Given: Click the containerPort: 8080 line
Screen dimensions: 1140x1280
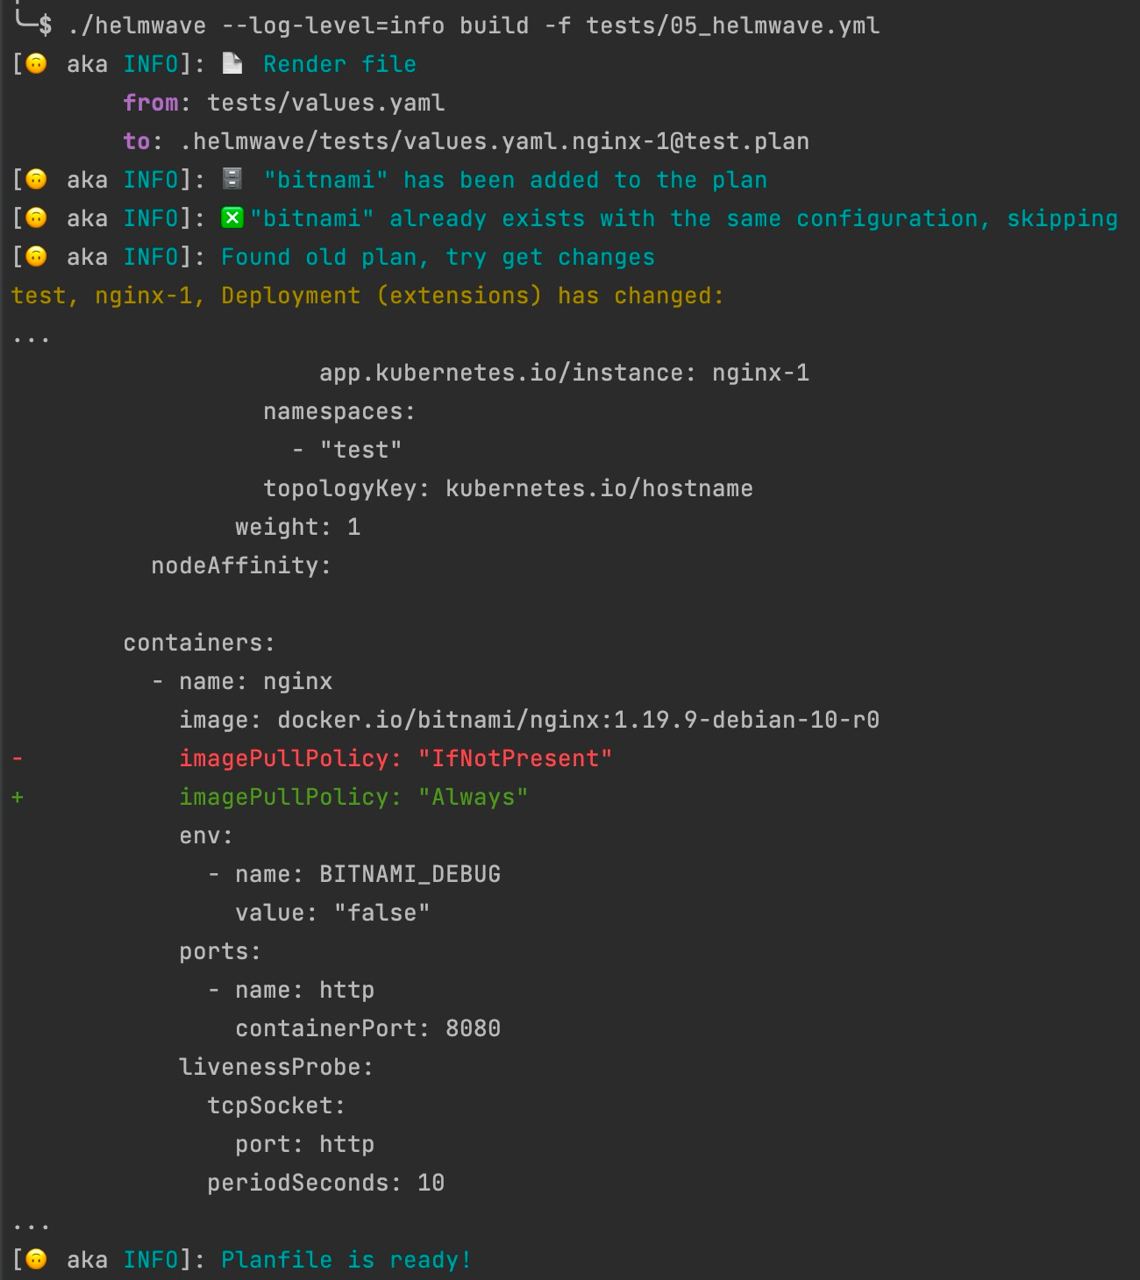Looking at the screenshot, I should [368, 1028].
